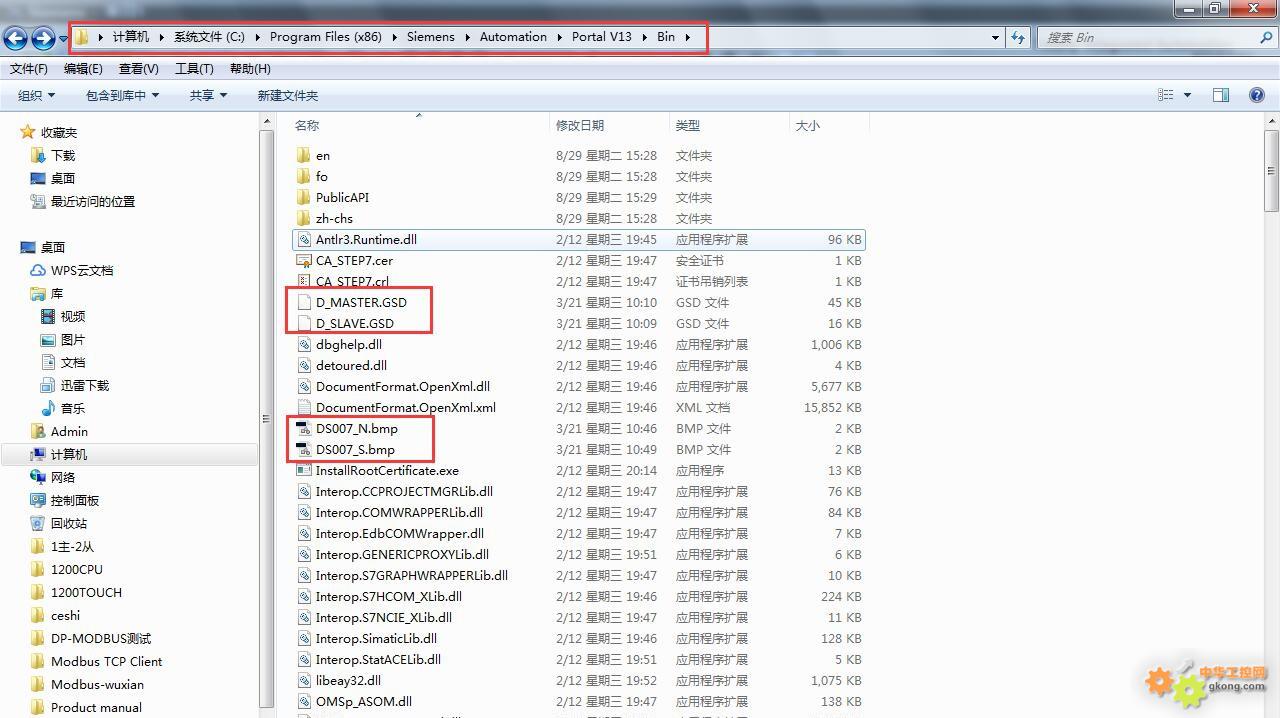Select 最近访问的位置 in sidebar
The width and height of the screenshot is (1280, 718).
[x=93, y=201]
